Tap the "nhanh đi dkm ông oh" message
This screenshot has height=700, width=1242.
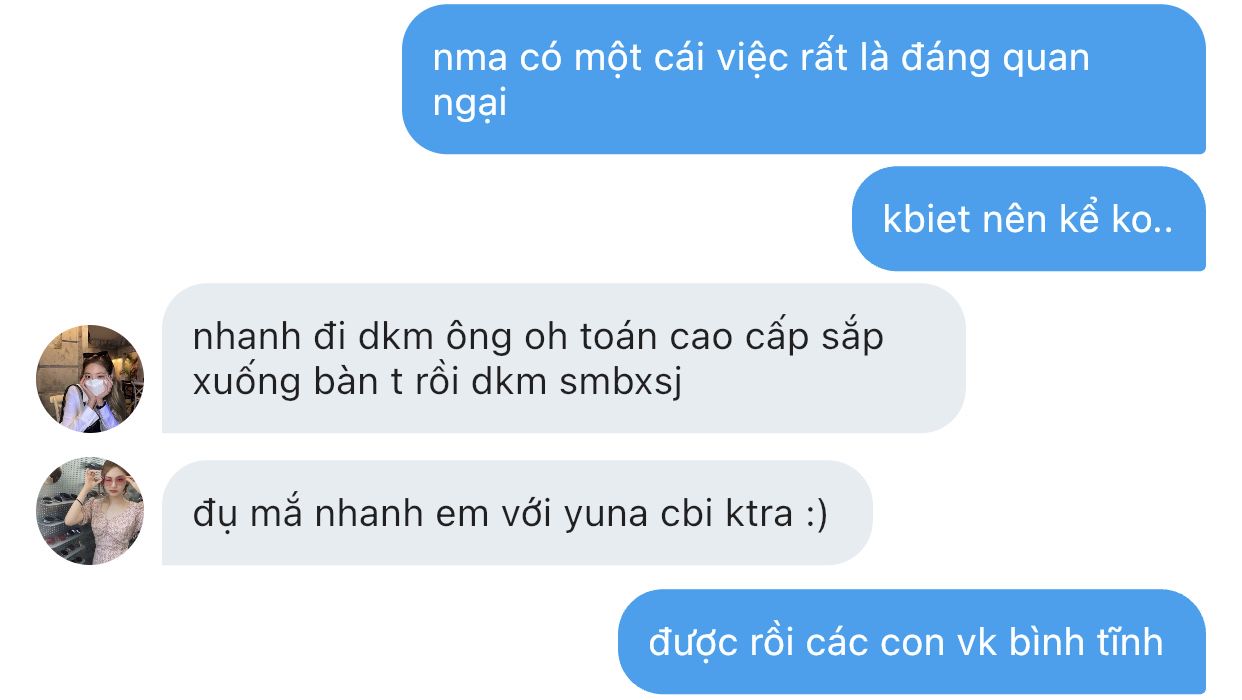(x=564, y=358)
